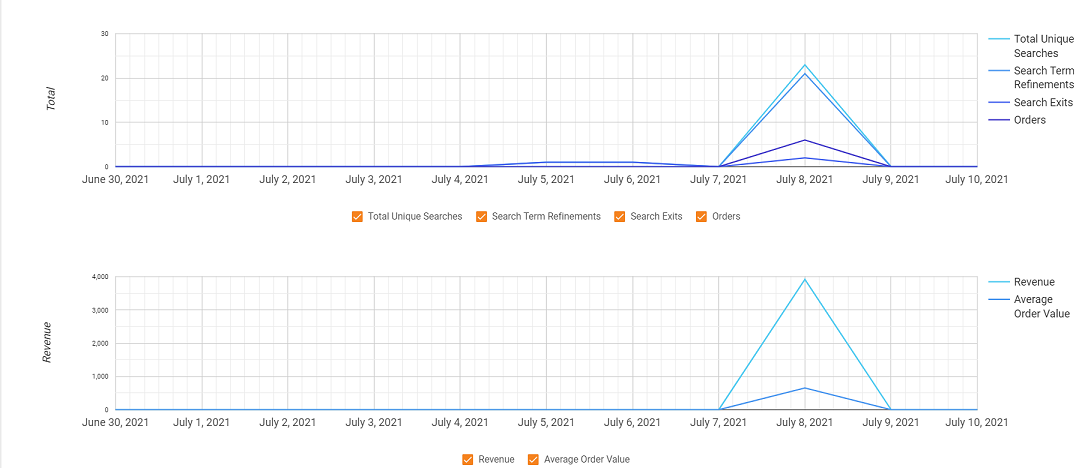The height and width of the screenshot is (468, 1085).
Task: Toggle the Search Term Refinements checkbox
Action: coord(482,216)
